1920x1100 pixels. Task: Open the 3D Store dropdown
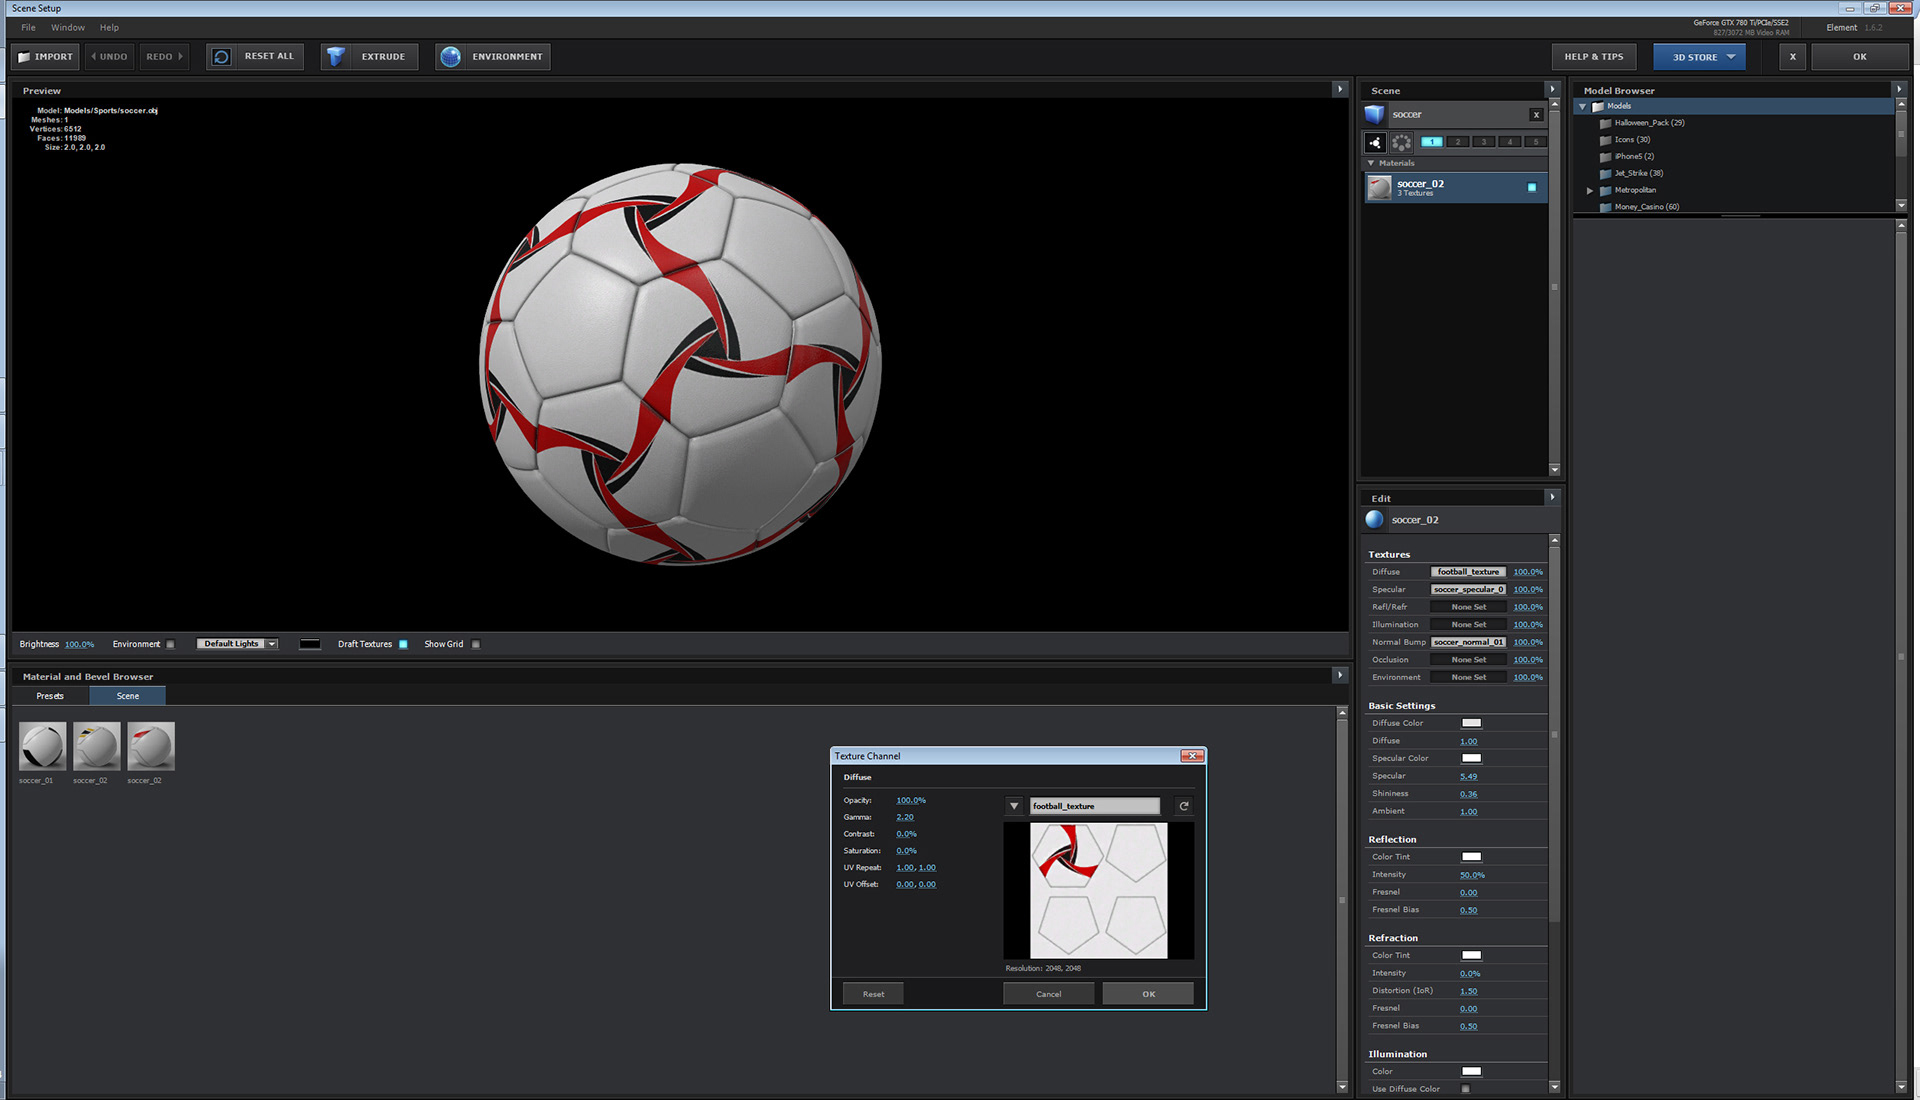(1700, 57)
